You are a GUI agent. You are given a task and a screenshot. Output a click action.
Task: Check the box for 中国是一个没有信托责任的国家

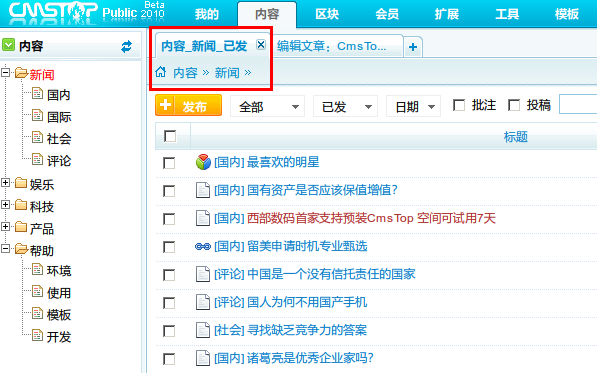(169, 275)
